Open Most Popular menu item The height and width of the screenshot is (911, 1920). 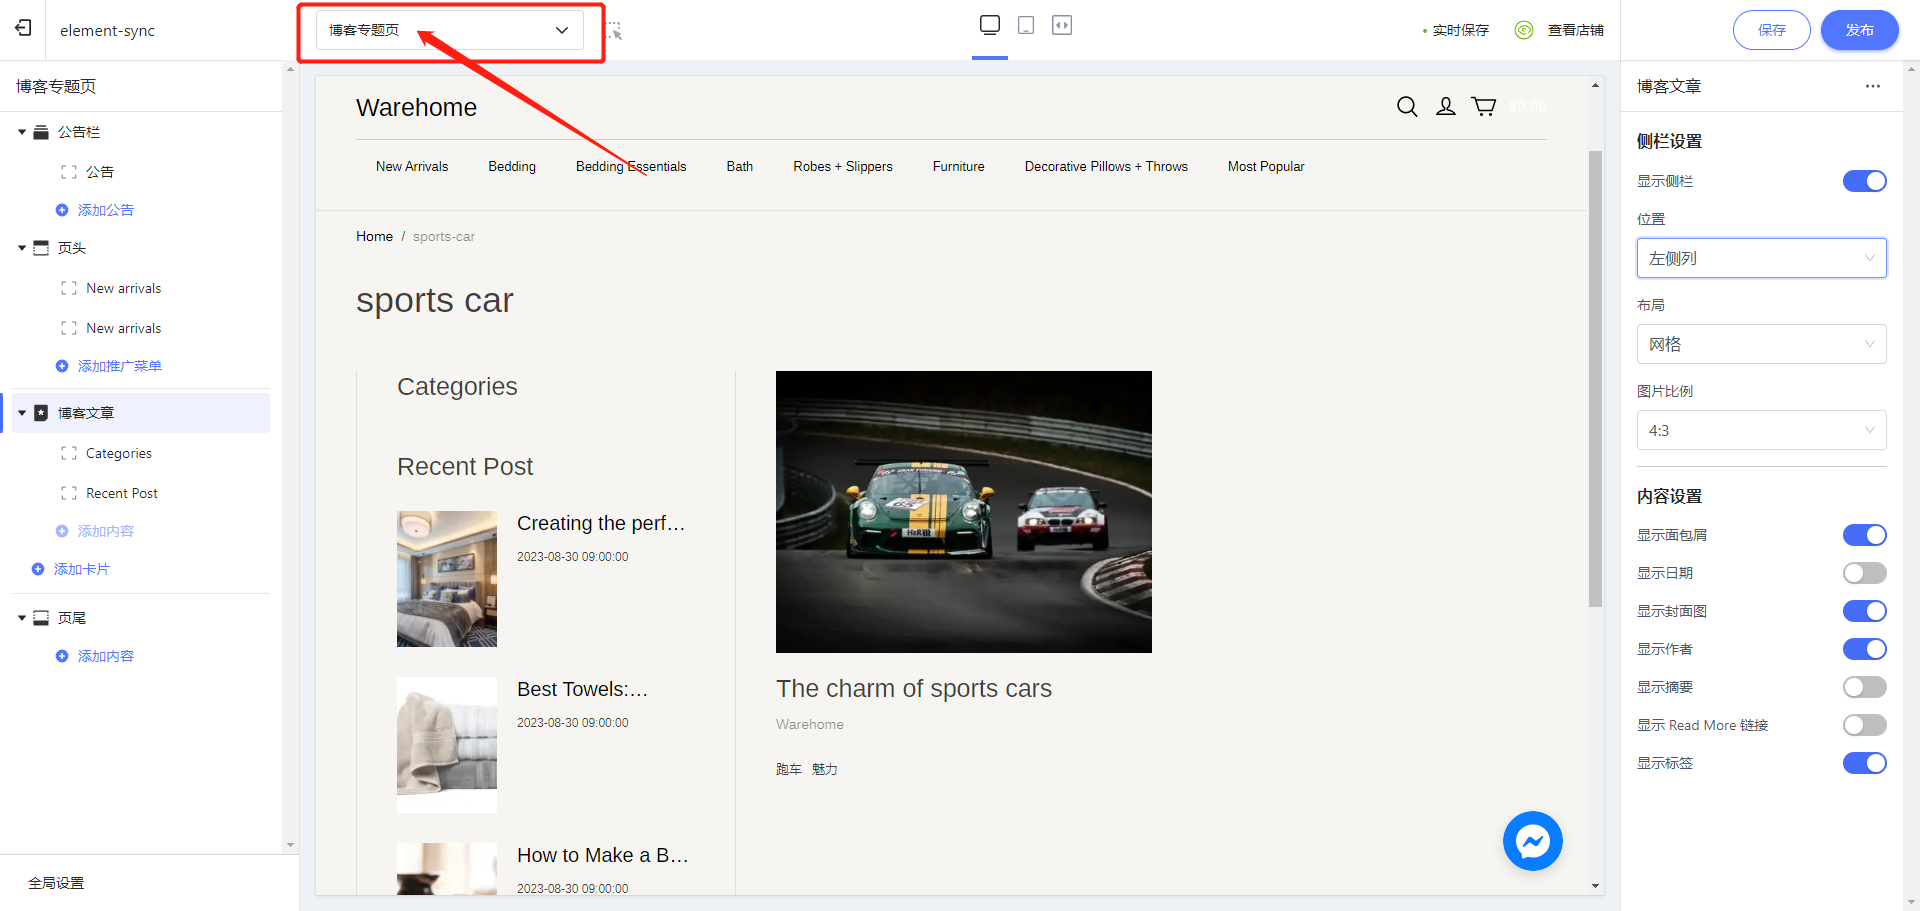[x=1266, y=167]
